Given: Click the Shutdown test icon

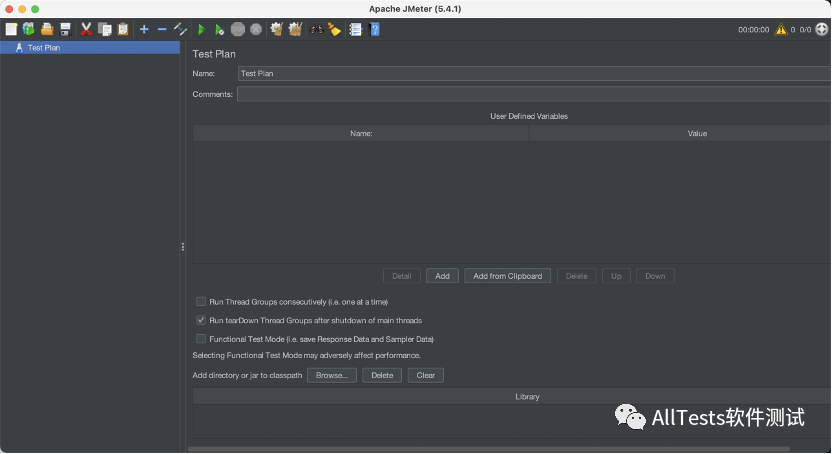Looking at the screenshot, I should (256, 29).
